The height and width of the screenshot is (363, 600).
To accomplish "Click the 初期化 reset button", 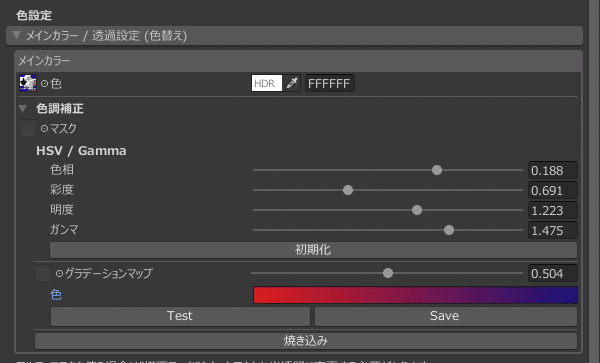I will tap(313, 250).
